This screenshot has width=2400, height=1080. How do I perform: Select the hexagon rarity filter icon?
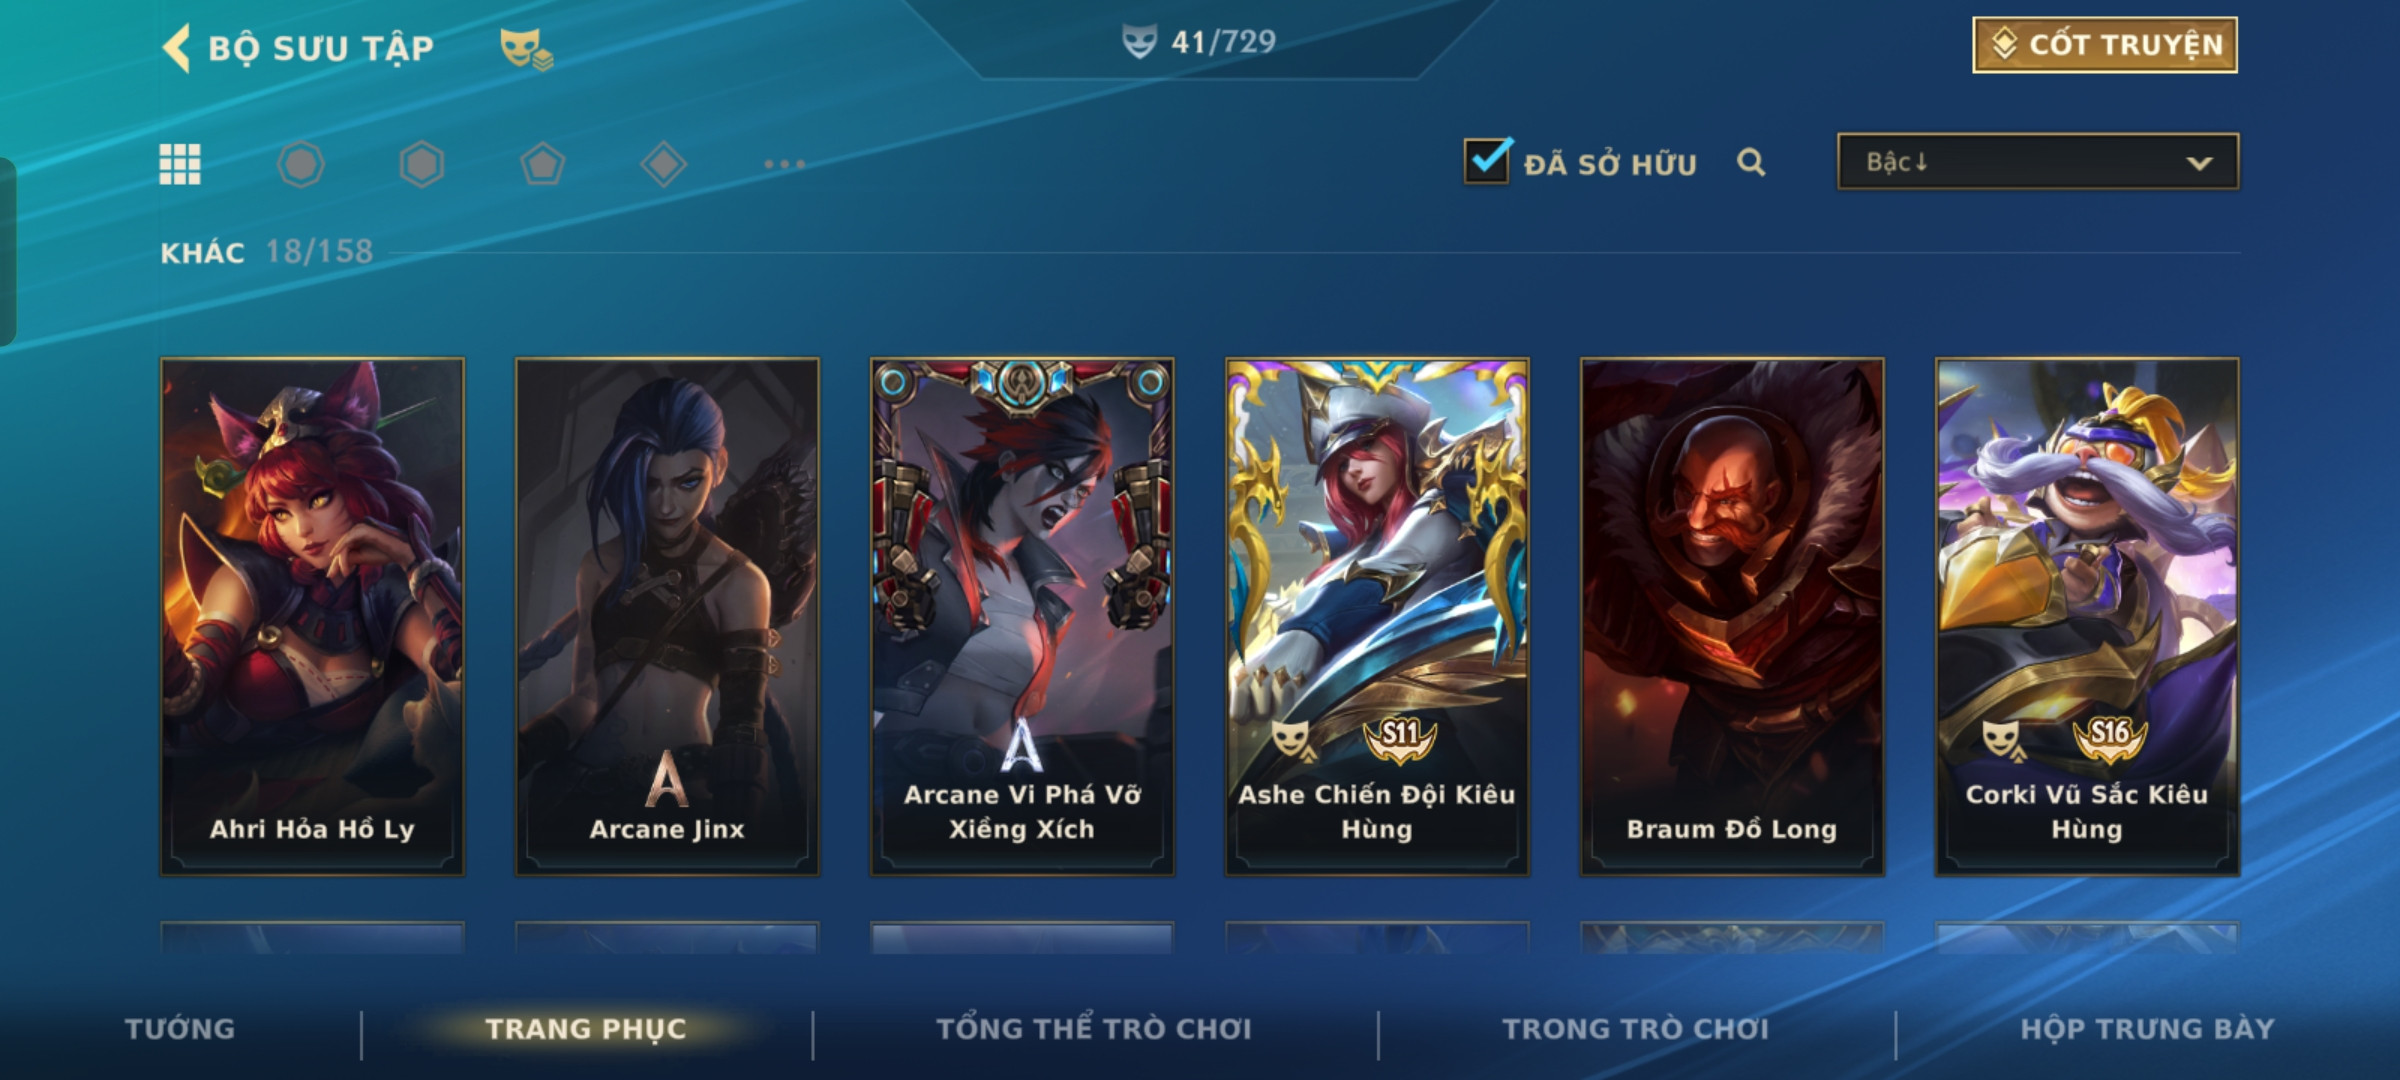click(422, 164)
